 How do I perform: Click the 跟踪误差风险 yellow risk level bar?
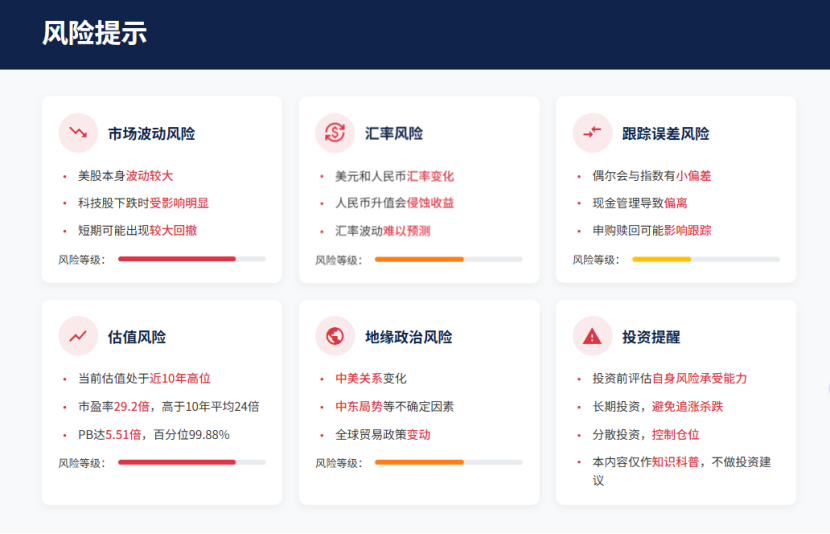[x=705, y=259]
